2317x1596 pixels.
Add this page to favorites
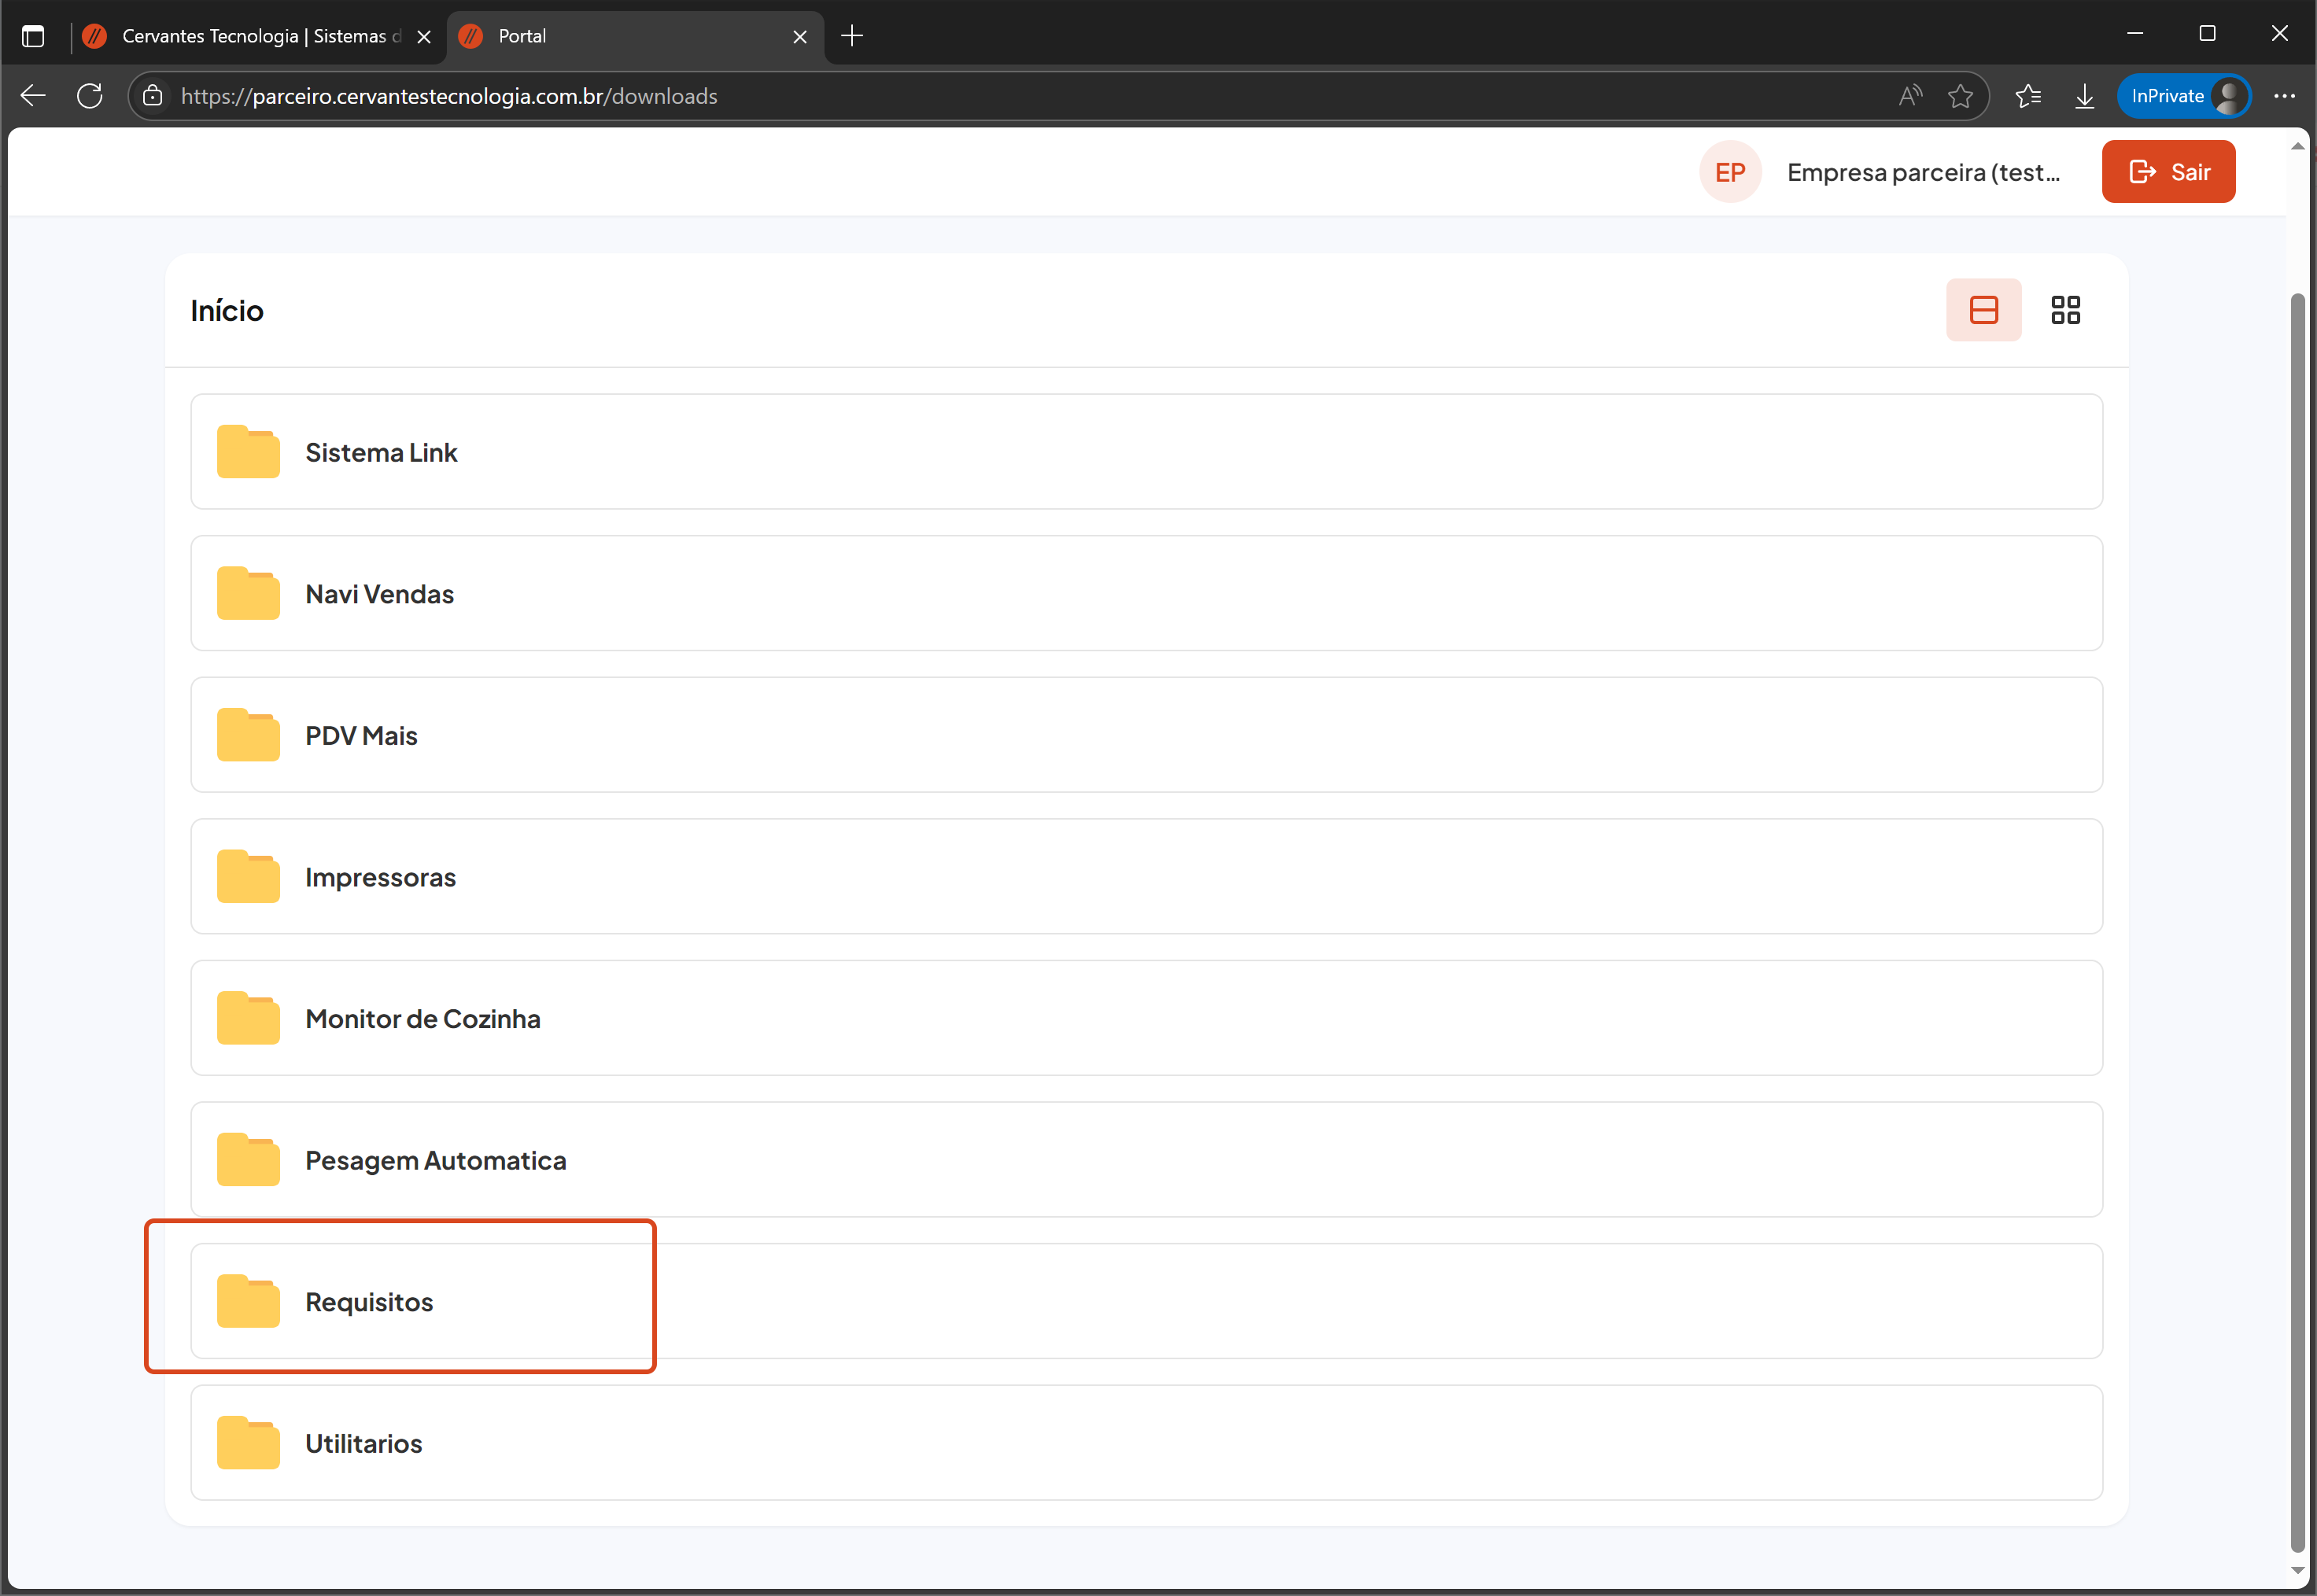click(1960, 96)
